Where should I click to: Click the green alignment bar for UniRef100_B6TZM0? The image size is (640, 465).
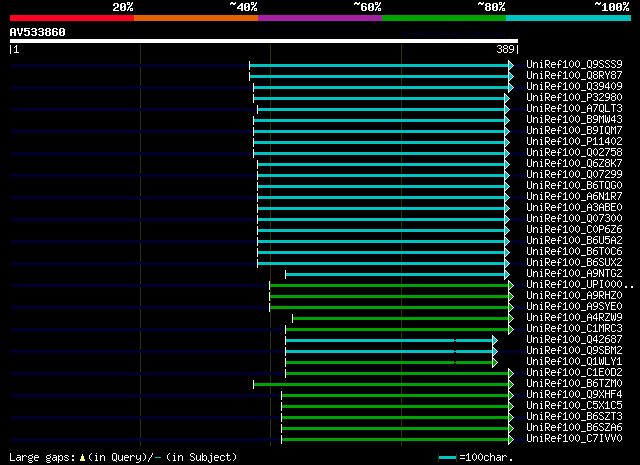[381, 385]
